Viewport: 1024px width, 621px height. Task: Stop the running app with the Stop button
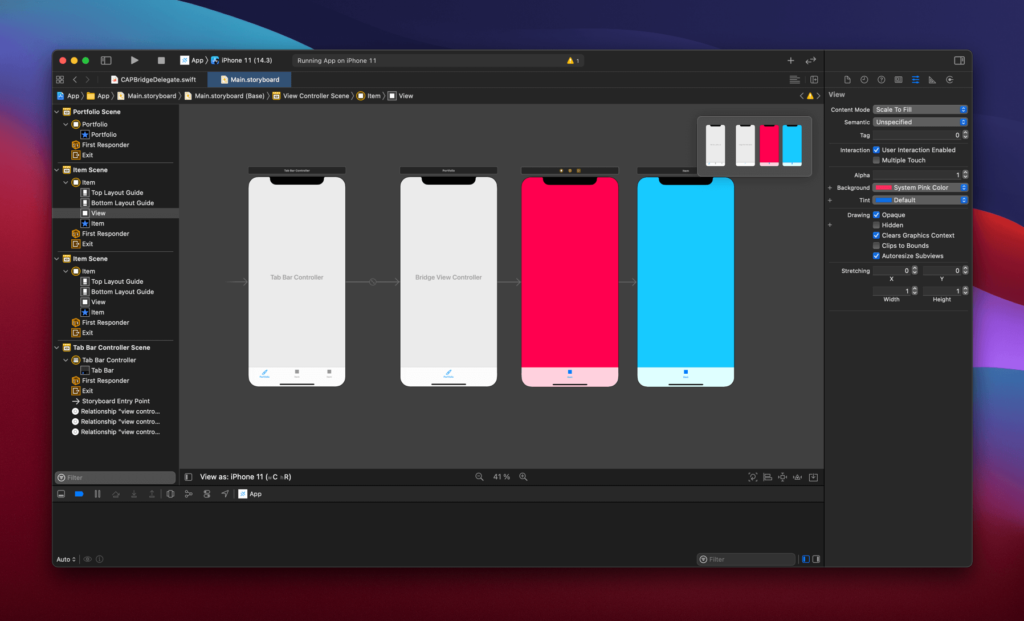[161, 61]
